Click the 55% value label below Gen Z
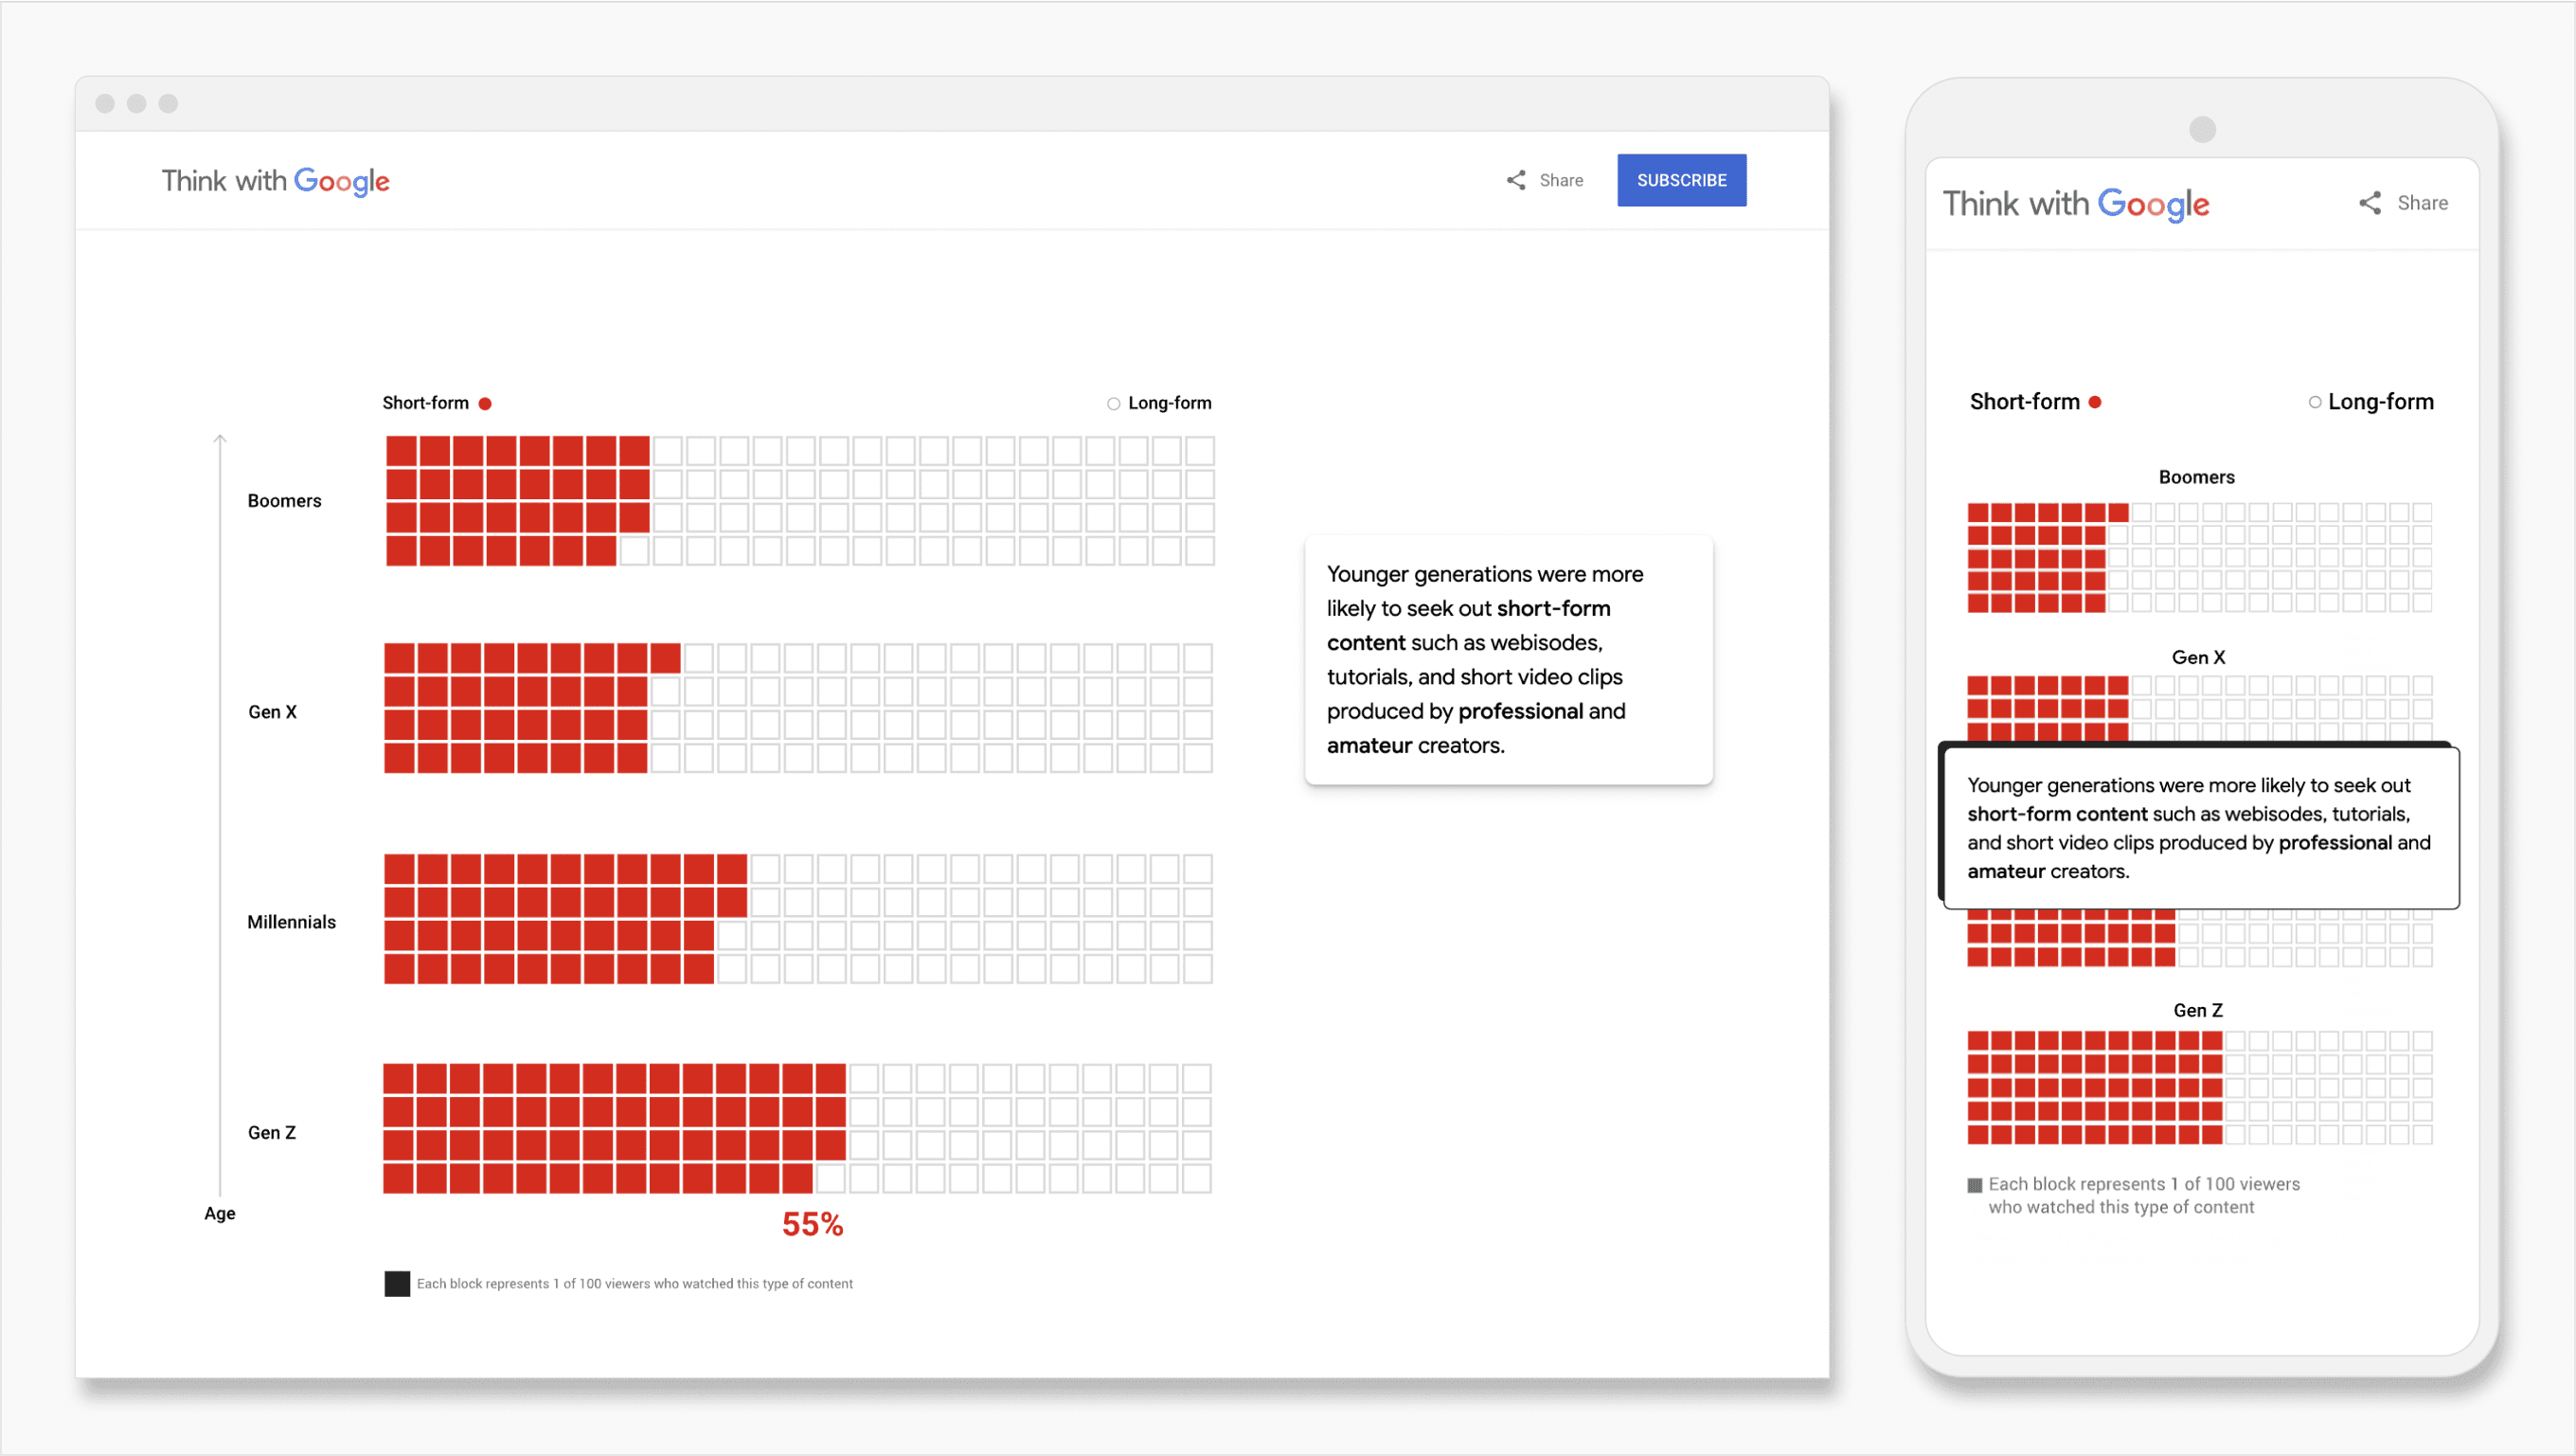The width and height of the screenshot is (2576, 1456). (x=811, y=1223)
